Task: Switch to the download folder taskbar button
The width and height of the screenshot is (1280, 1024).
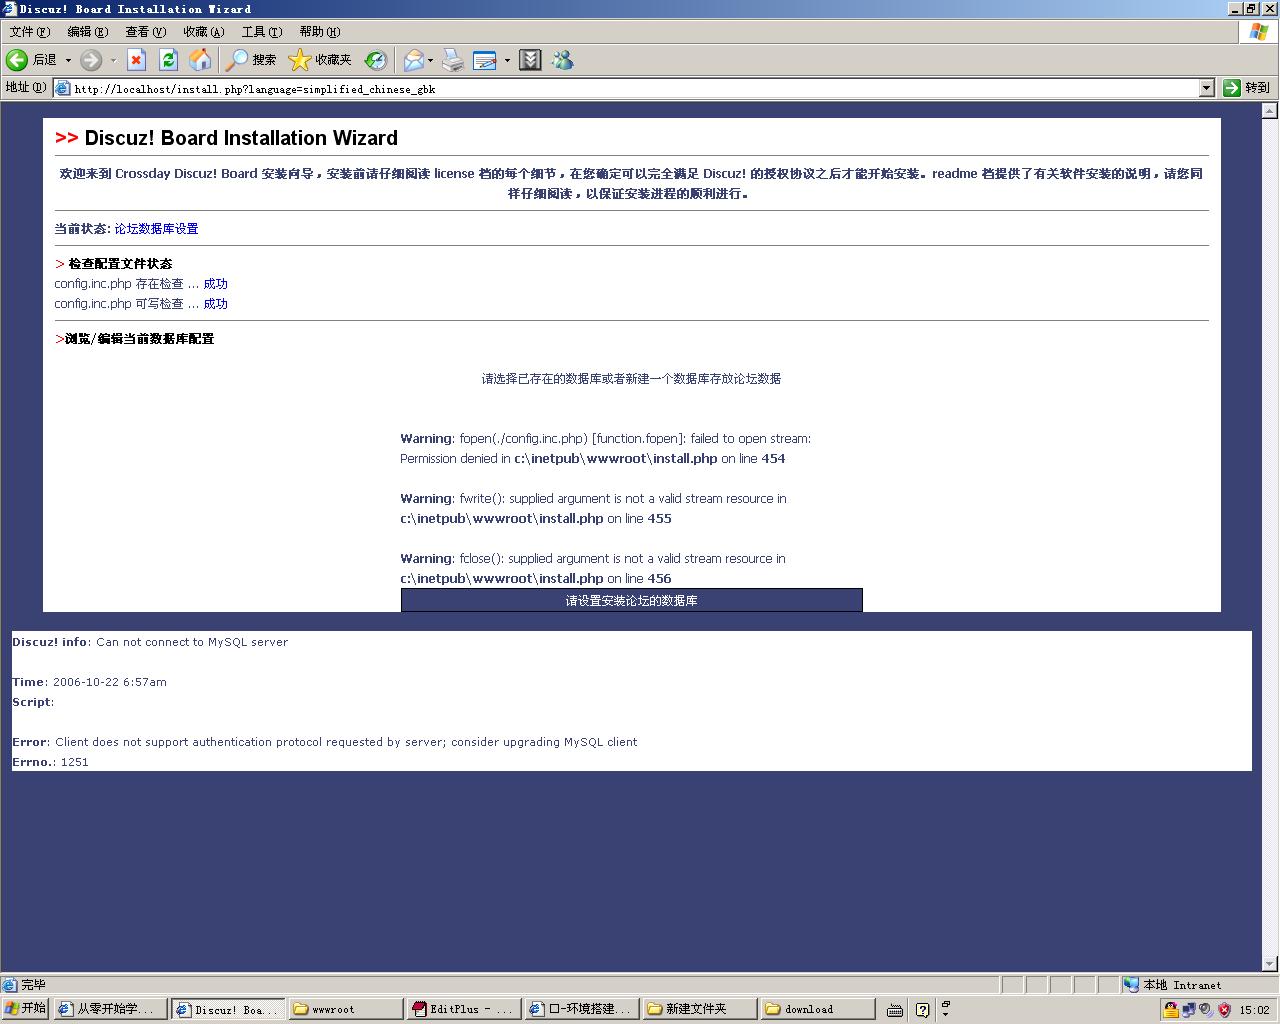Action: (818, 1009)
